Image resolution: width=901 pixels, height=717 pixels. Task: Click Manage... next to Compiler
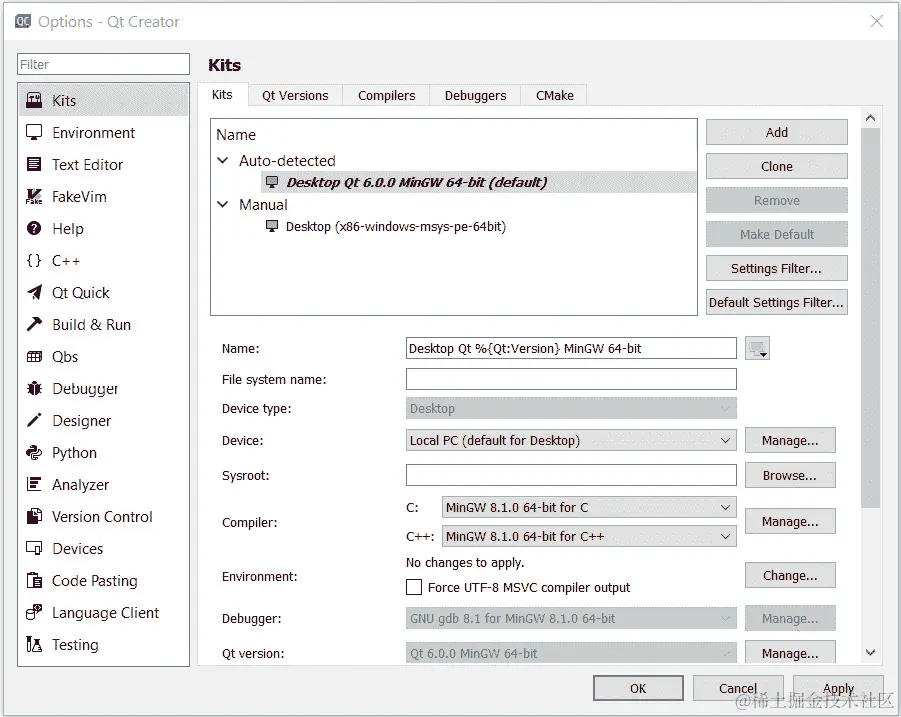pyautogui.click(x=790, y=522)
